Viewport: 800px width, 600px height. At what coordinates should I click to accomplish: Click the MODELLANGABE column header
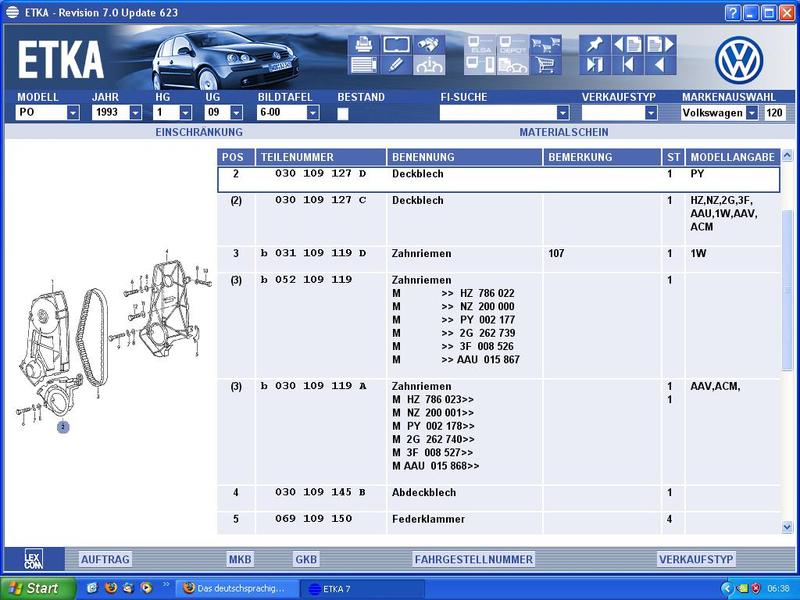coord(733,157)
